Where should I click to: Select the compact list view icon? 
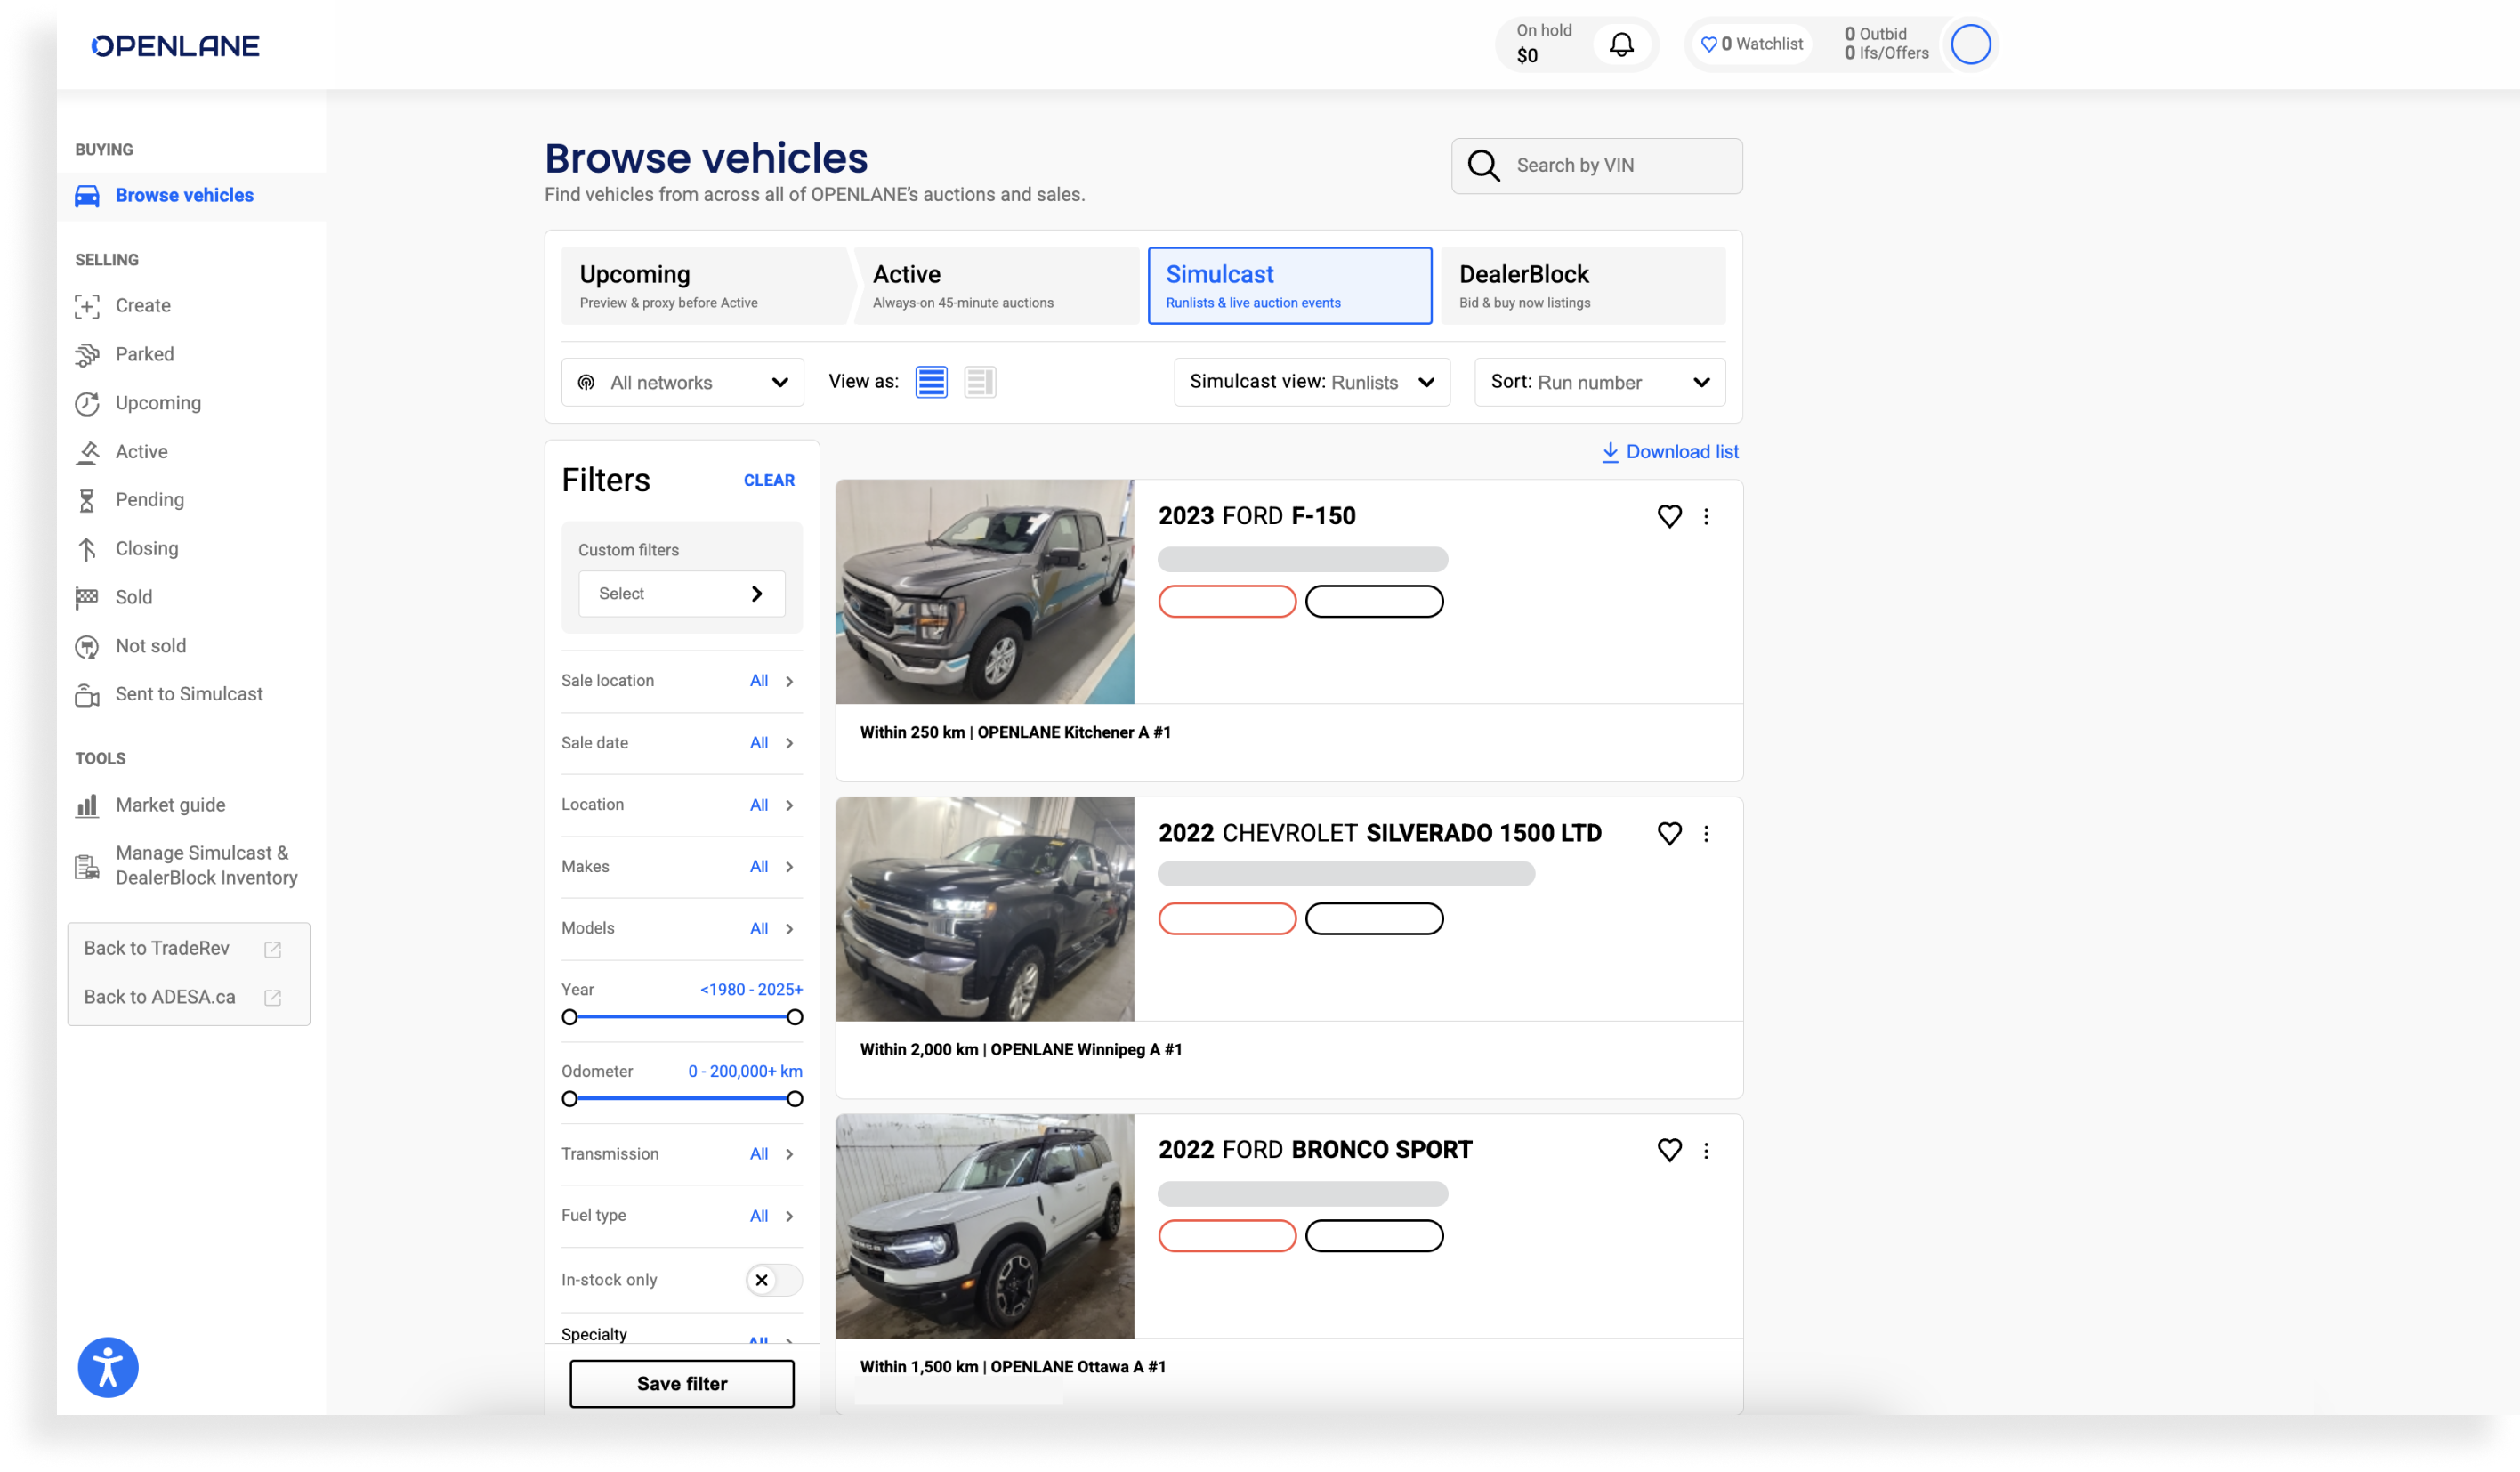[x=980, y=382]
